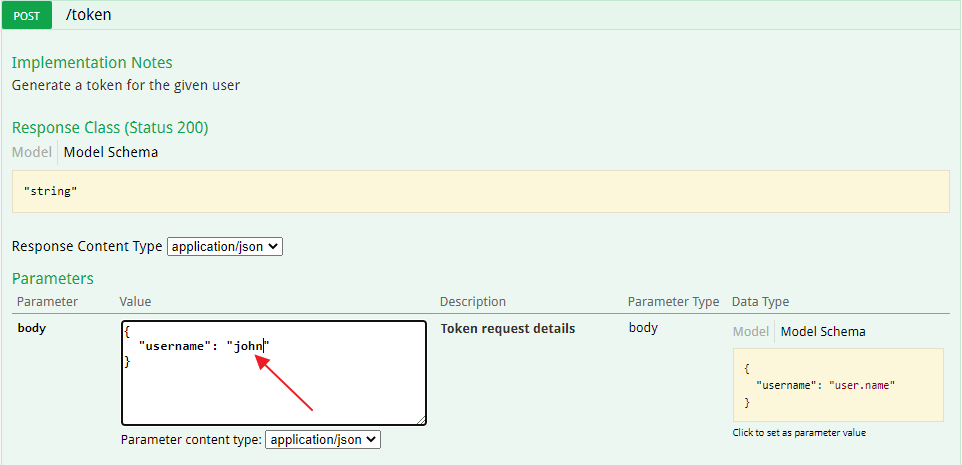The width and height of the screenshot is (962, 465).
Task: Click the Parameters section heading
Action: (52, 278)
